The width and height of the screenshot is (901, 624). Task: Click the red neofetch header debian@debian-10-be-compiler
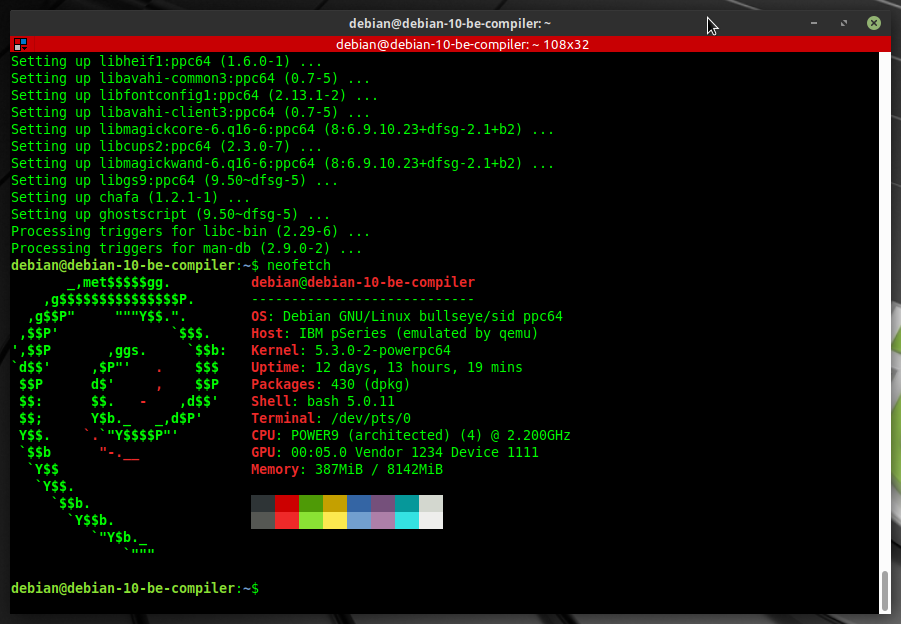click(x=363, y=282)
